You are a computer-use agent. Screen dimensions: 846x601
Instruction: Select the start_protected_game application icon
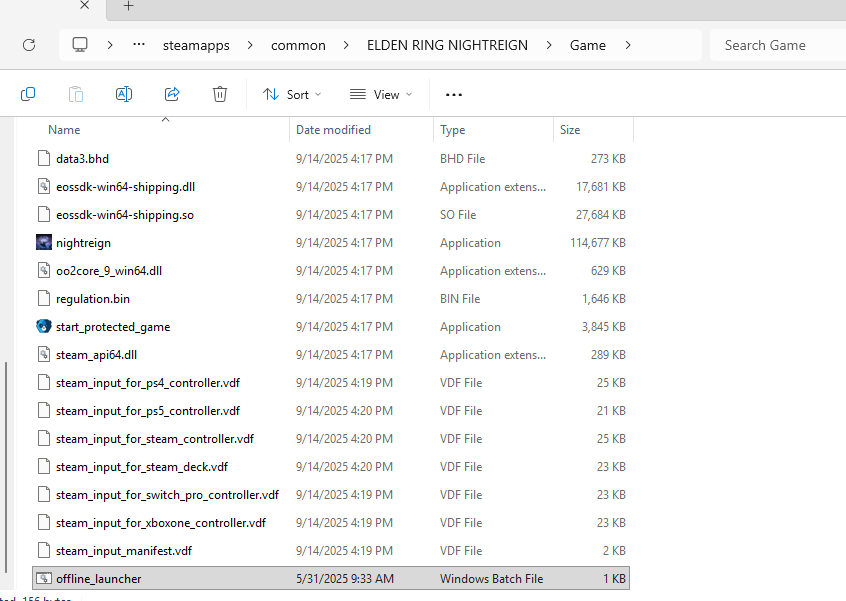(x=43, y=327)
